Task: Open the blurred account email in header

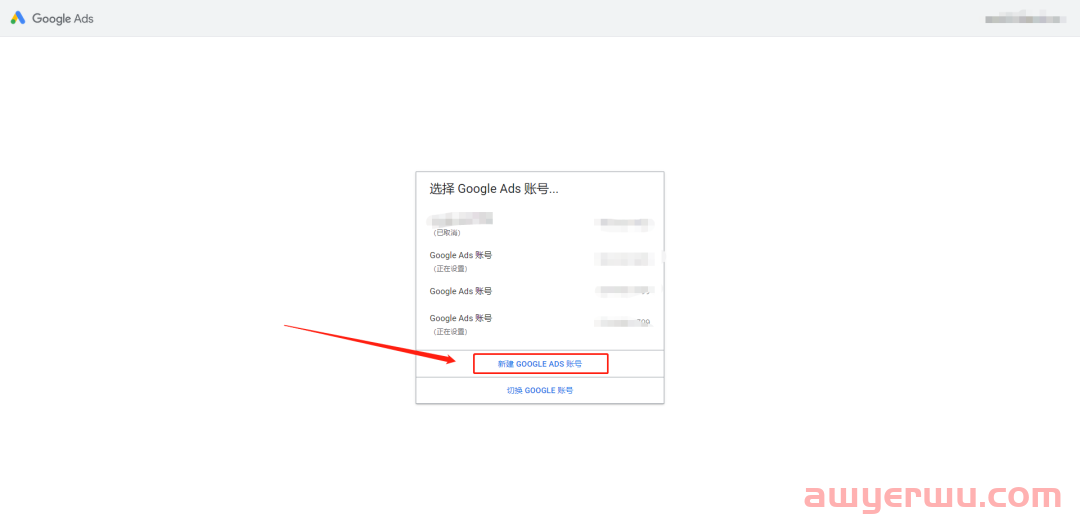Action: click(1025, 18)
